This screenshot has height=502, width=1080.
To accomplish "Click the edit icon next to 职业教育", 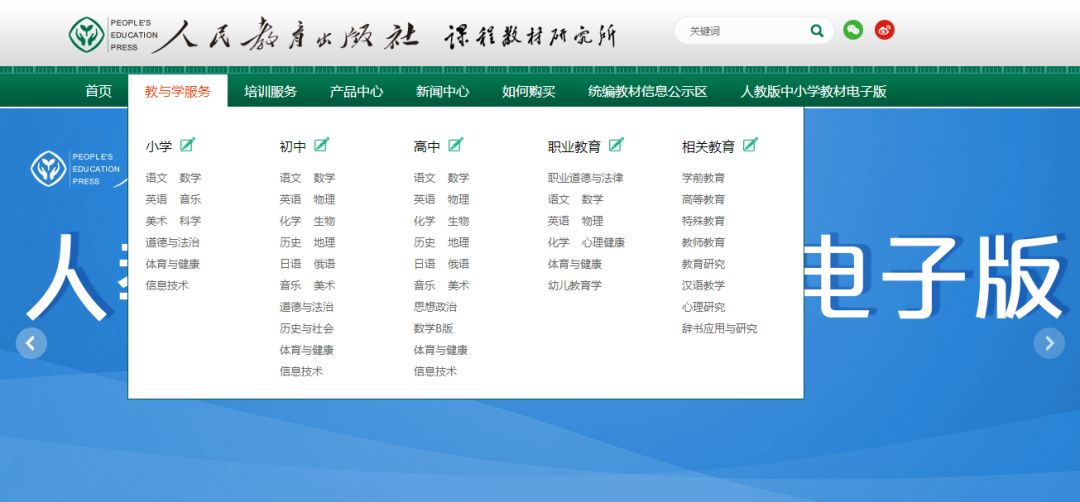I will click(x=616, y=145).
